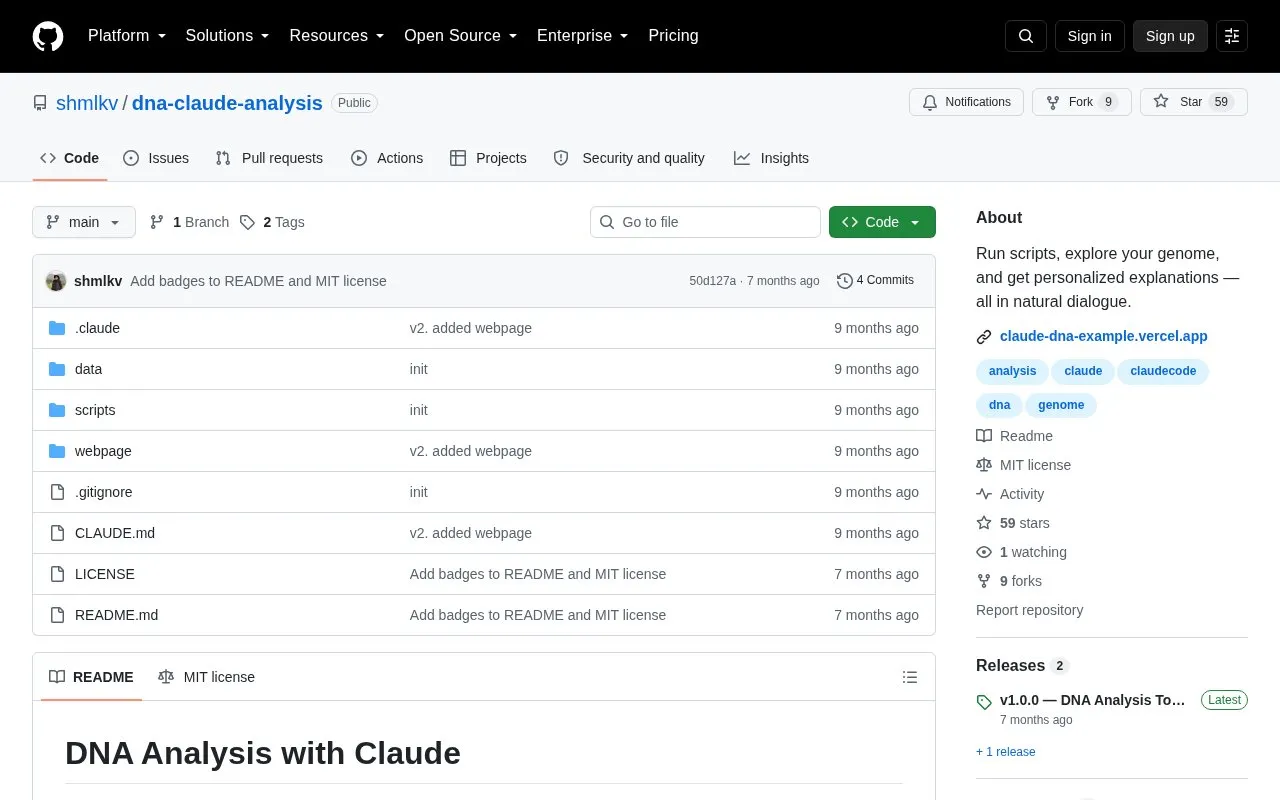The height and width of the screenshot is (800, 1280).
Task: Star the repository
Action: 1194,102
